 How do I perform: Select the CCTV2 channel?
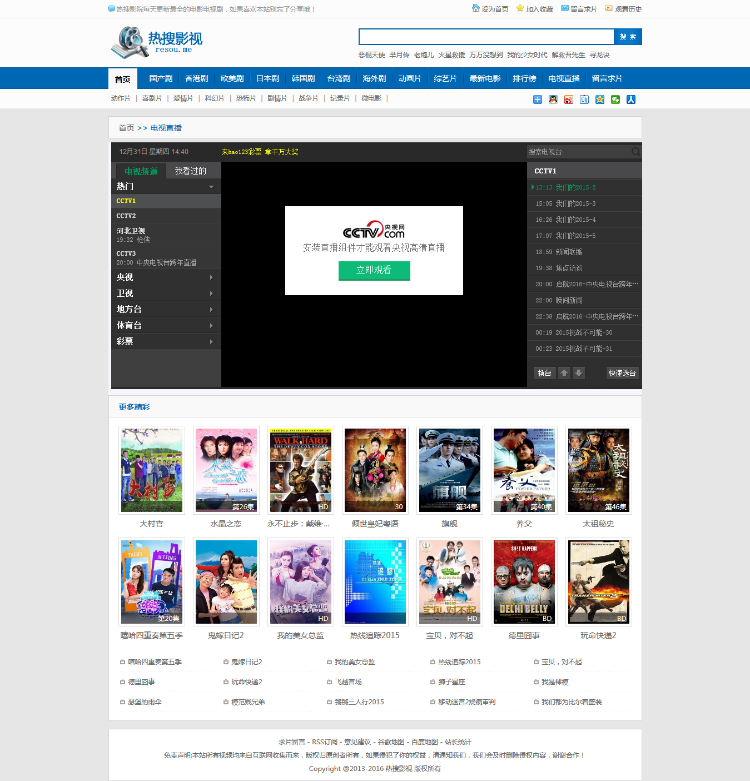coord(166,216)
